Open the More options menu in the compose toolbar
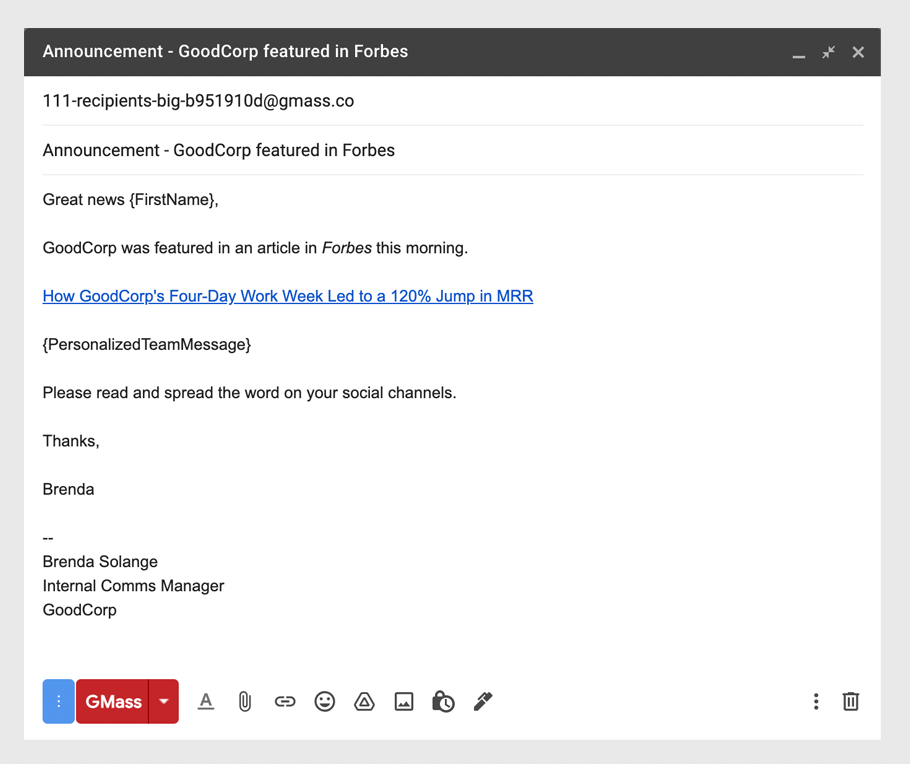This screenshot has width=910, height=764. [816, 701]
